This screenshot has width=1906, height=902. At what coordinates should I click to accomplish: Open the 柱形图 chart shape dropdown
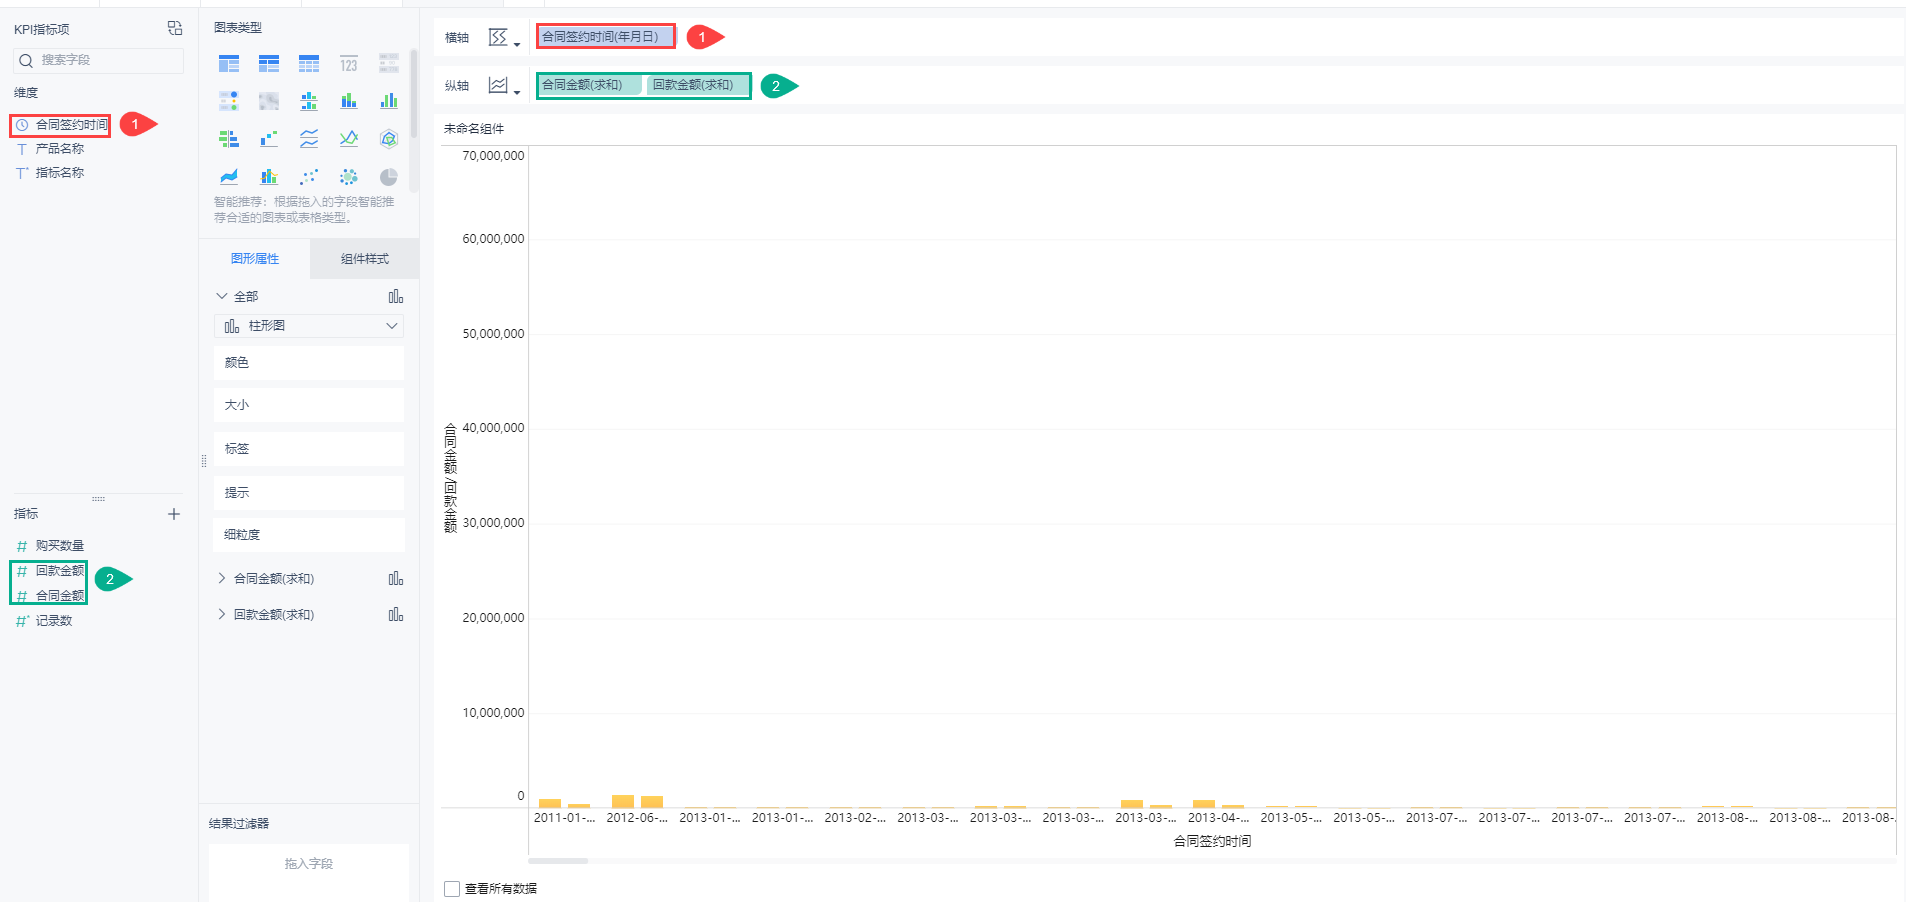(308, 326)
